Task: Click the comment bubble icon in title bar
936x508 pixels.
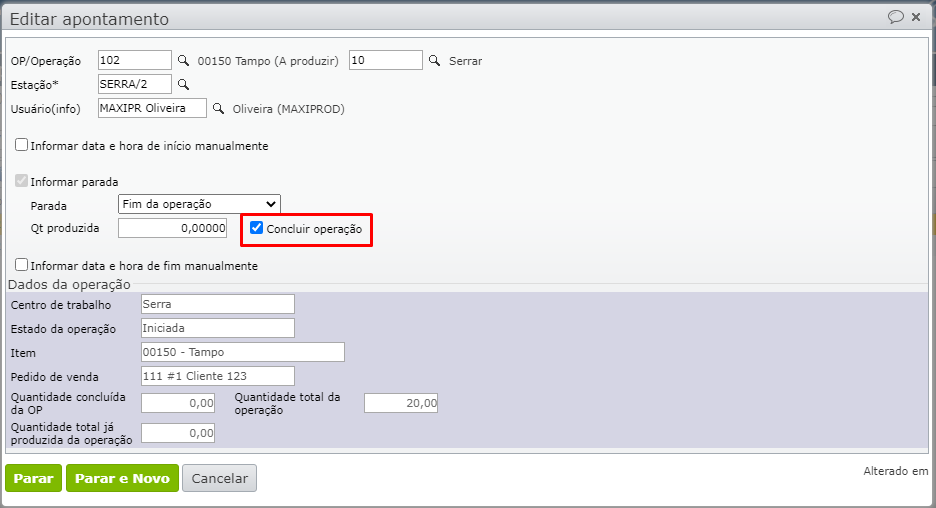Action: [895, 17]
